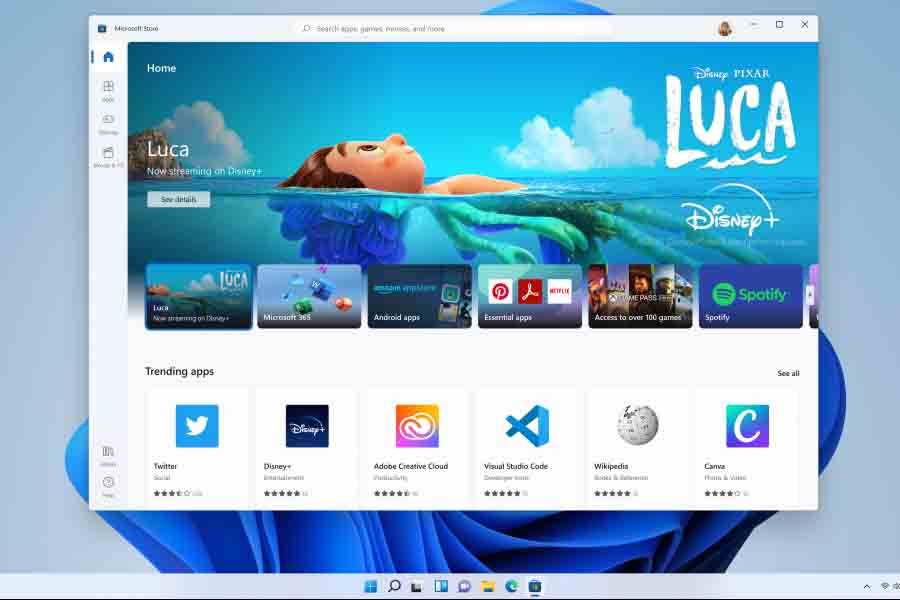The height and width of the screenshot is (600, 900).
Task: View the Essential apps collection
Action: tap(529, 295)
